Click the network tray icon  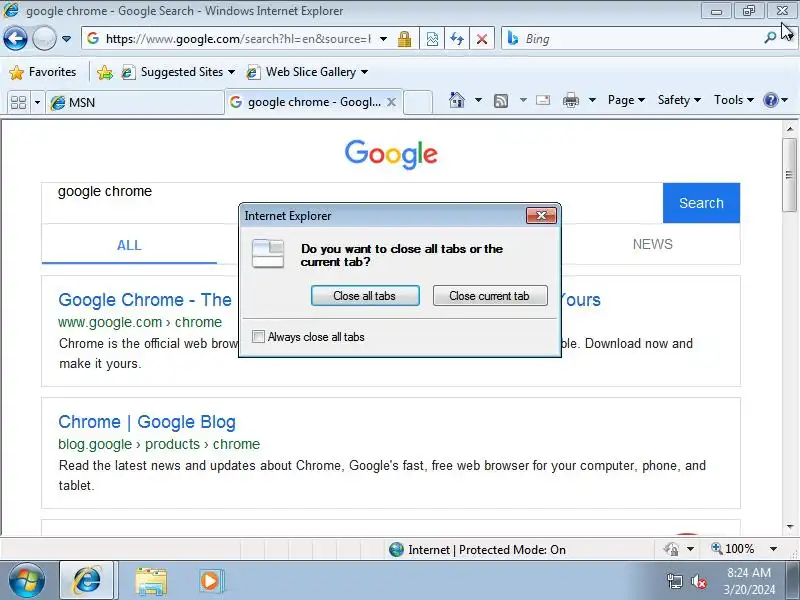coord(674,582)
